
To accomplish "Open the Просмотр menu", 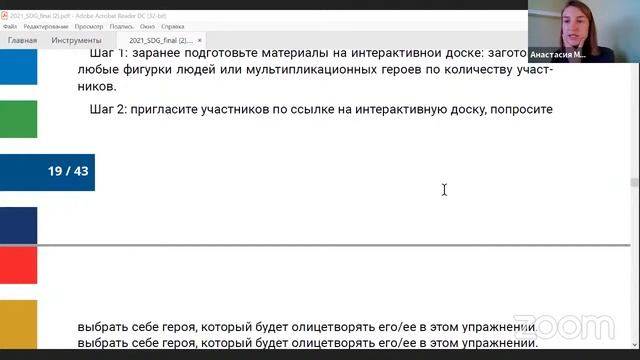I will point(89,27).
